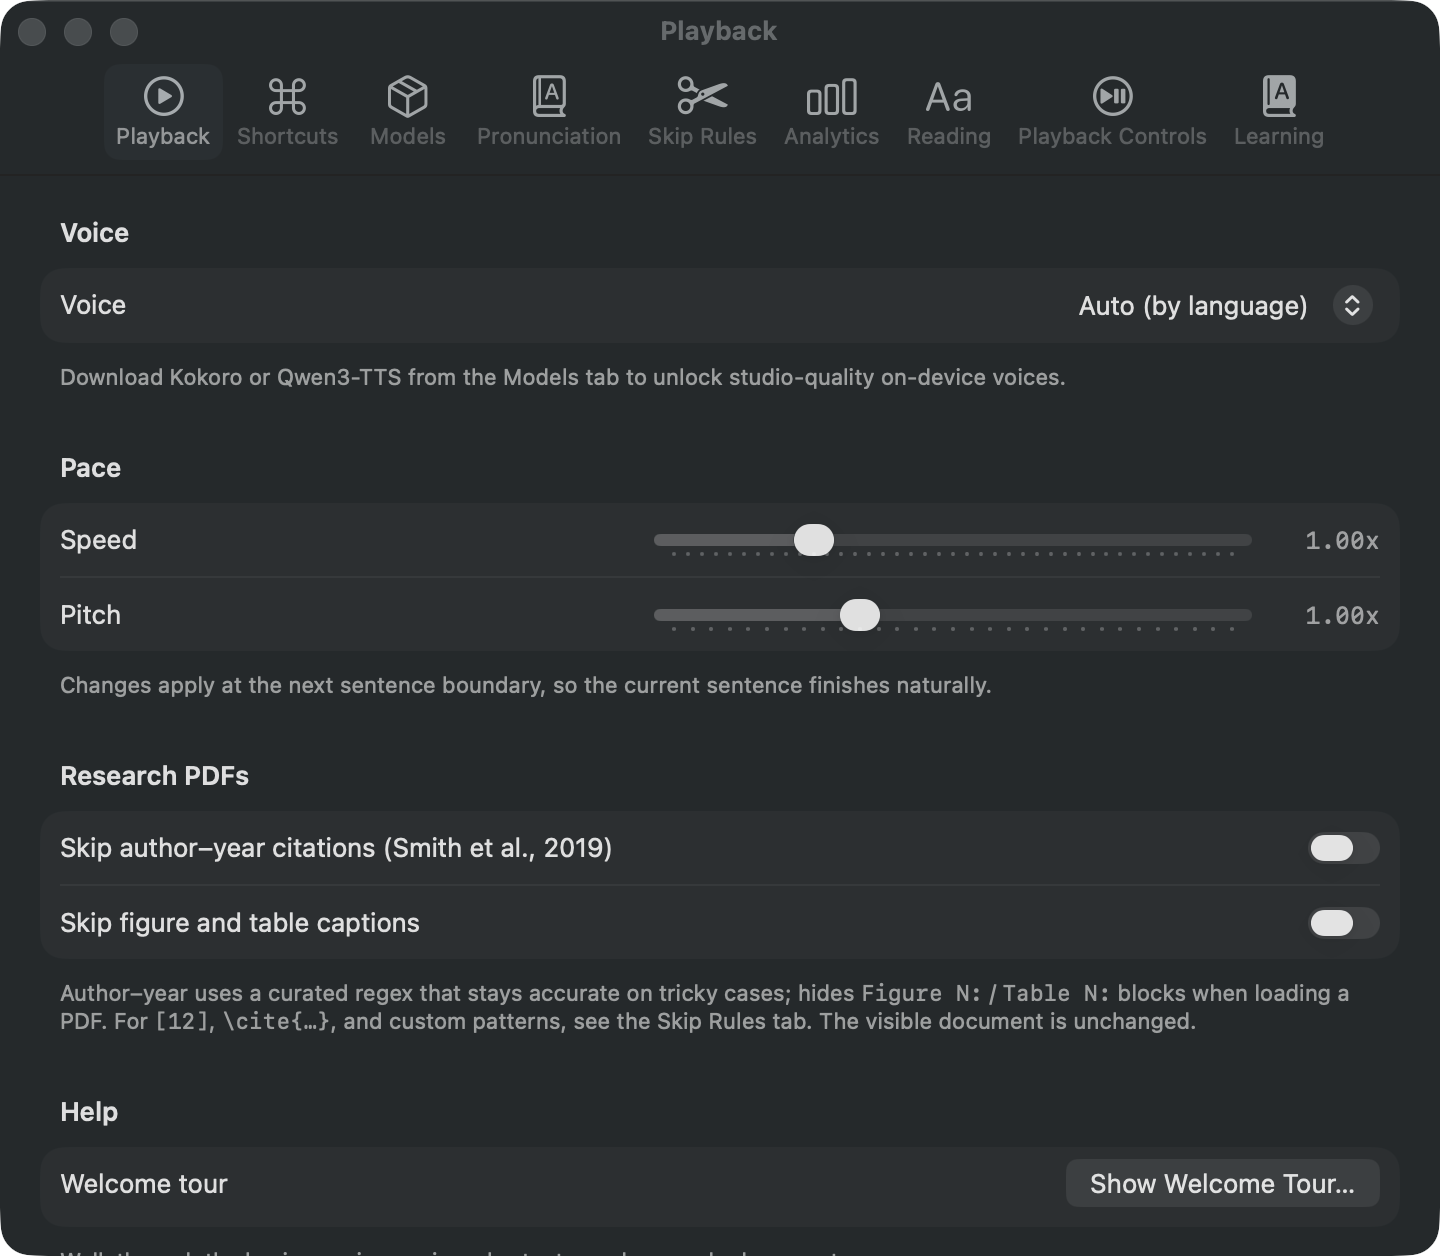
Task: Click the Welcome tour row label
Action: click(144, 1184)
